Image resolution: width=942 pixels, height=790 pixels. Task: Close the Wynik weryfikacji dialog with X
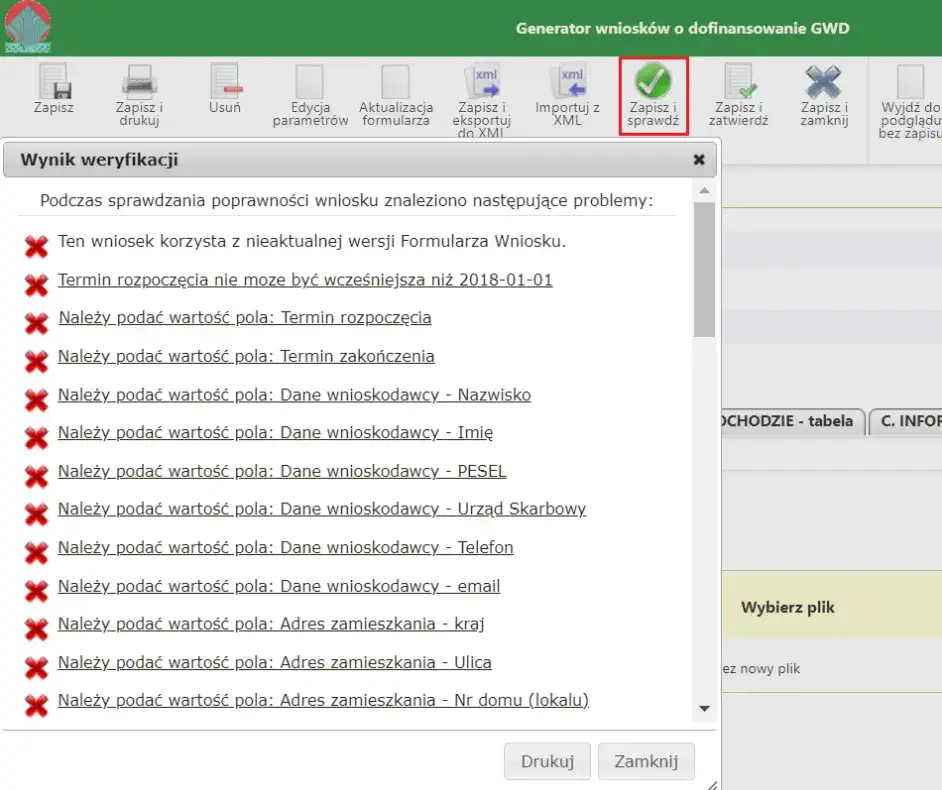pos(699,160)
